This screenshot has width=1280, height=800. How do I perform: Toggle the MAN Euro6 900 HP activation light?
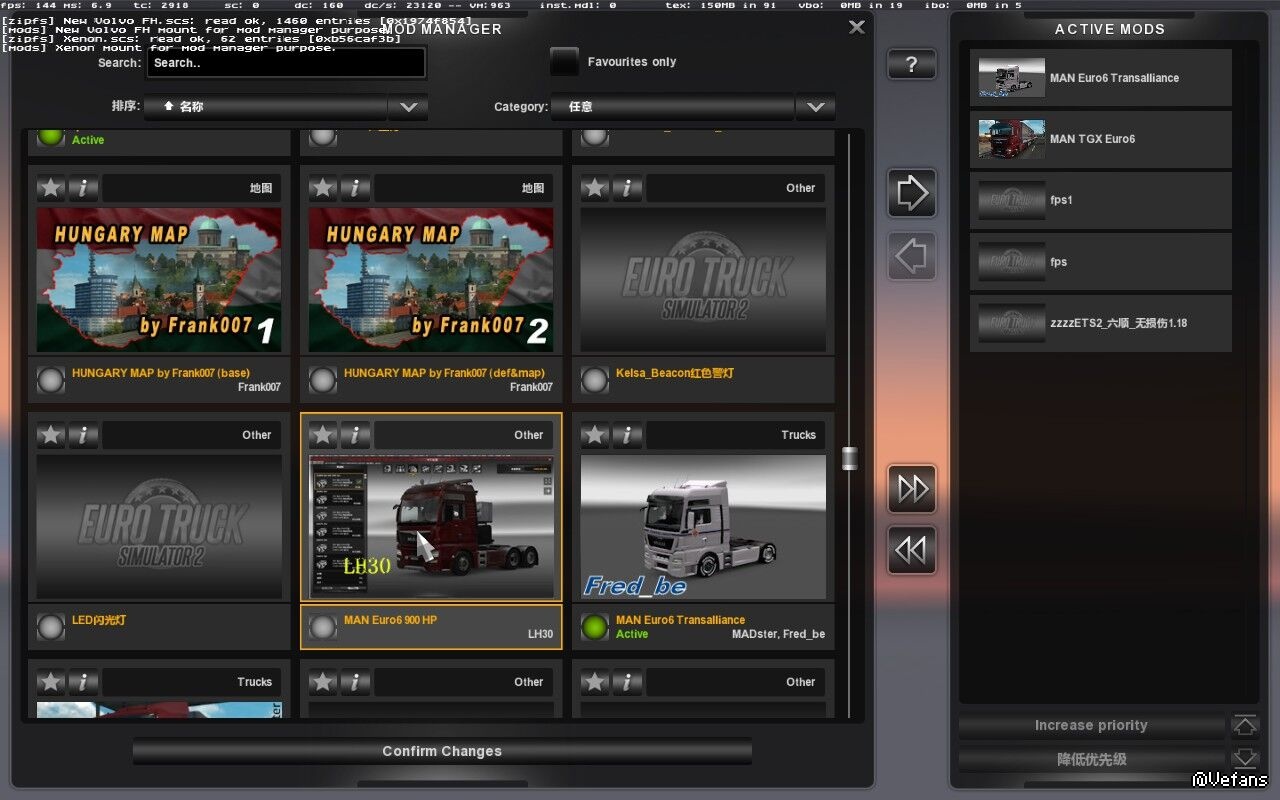(x=323, y=627)
